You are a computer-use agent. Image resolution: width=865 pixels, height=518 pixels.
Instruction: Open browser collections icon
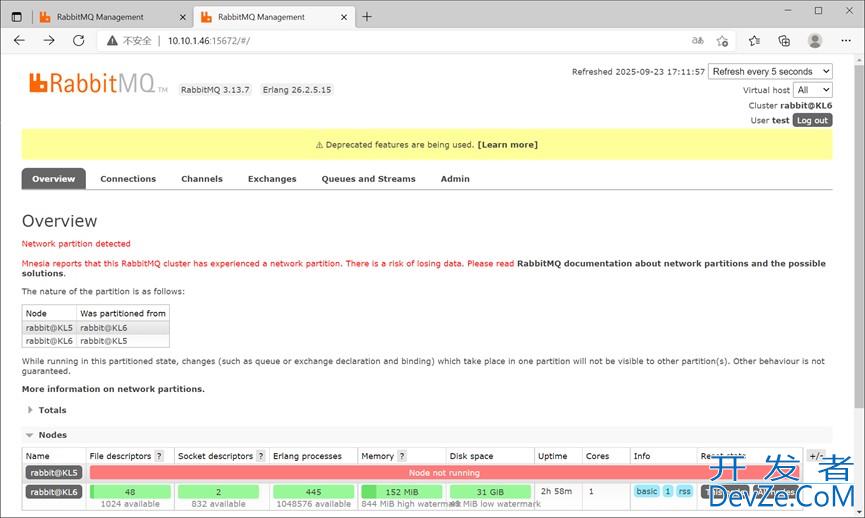(x=784, y=41)
